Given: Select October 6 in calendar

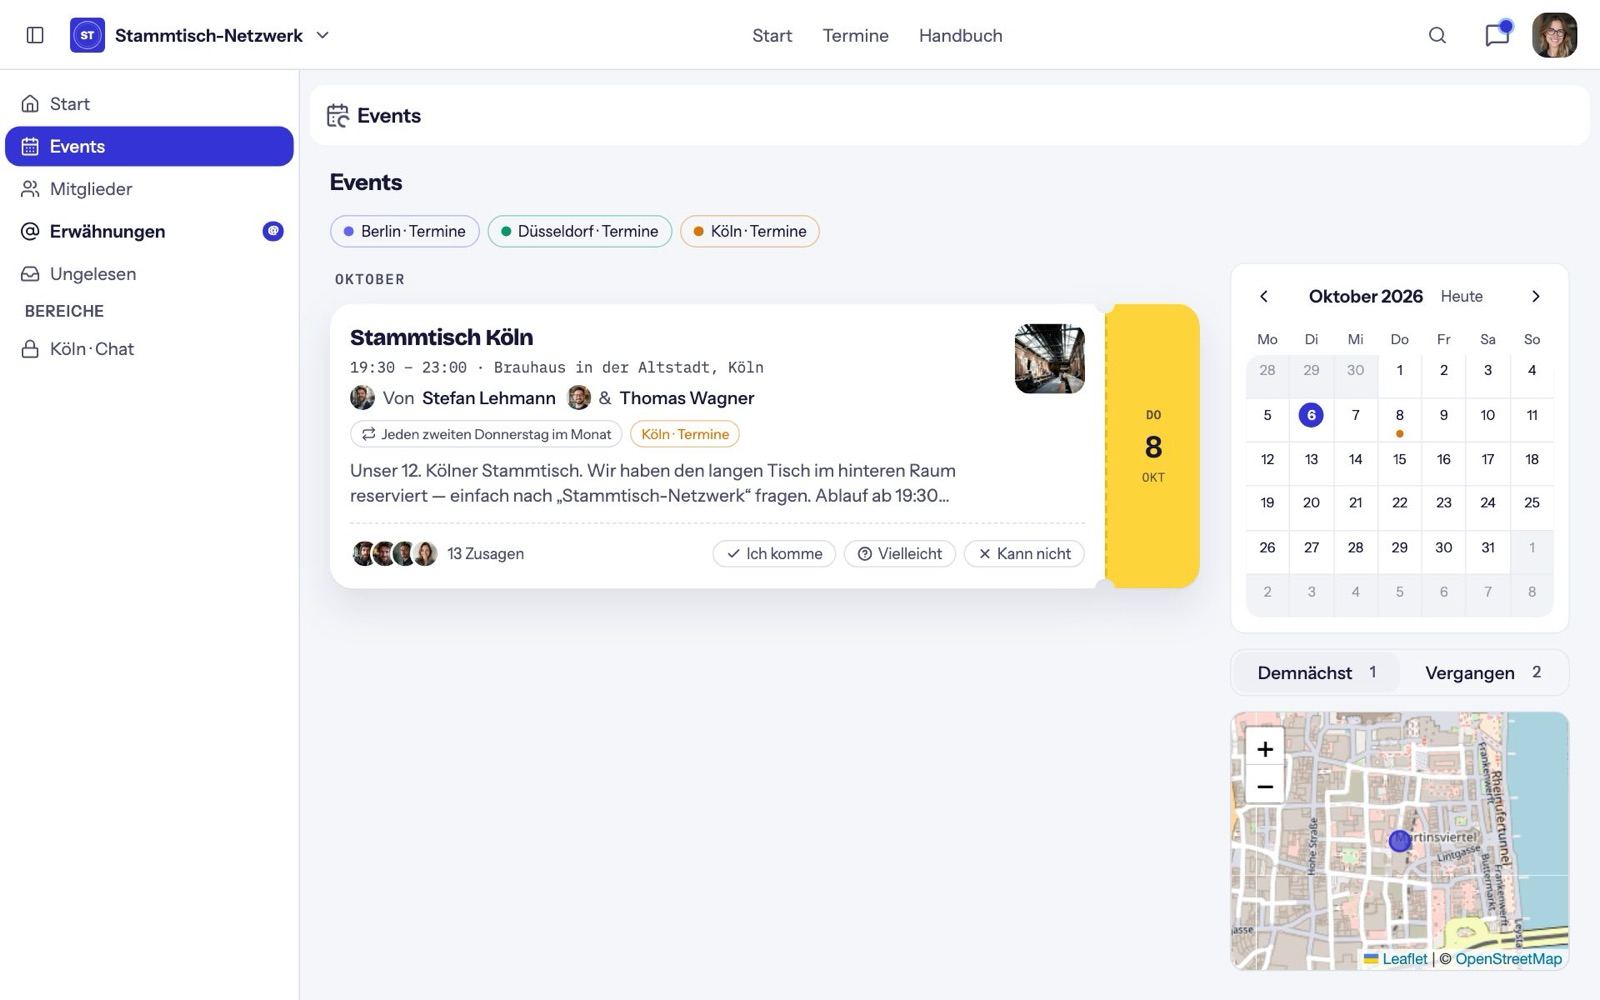Looking at the screenshot, I should (x=1311, y=415).
